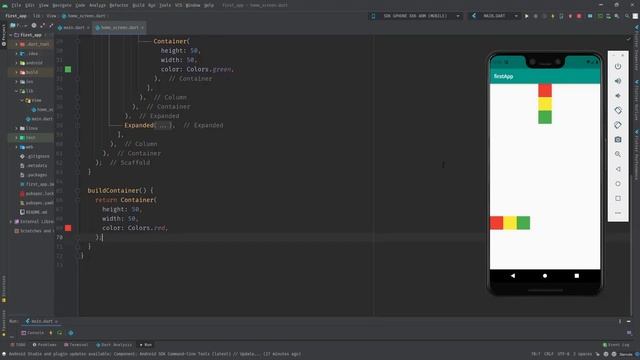Image resolution: width=640 pixels, height=360 pixels.
Task: Expand the android folder
Action: [16, 63]
